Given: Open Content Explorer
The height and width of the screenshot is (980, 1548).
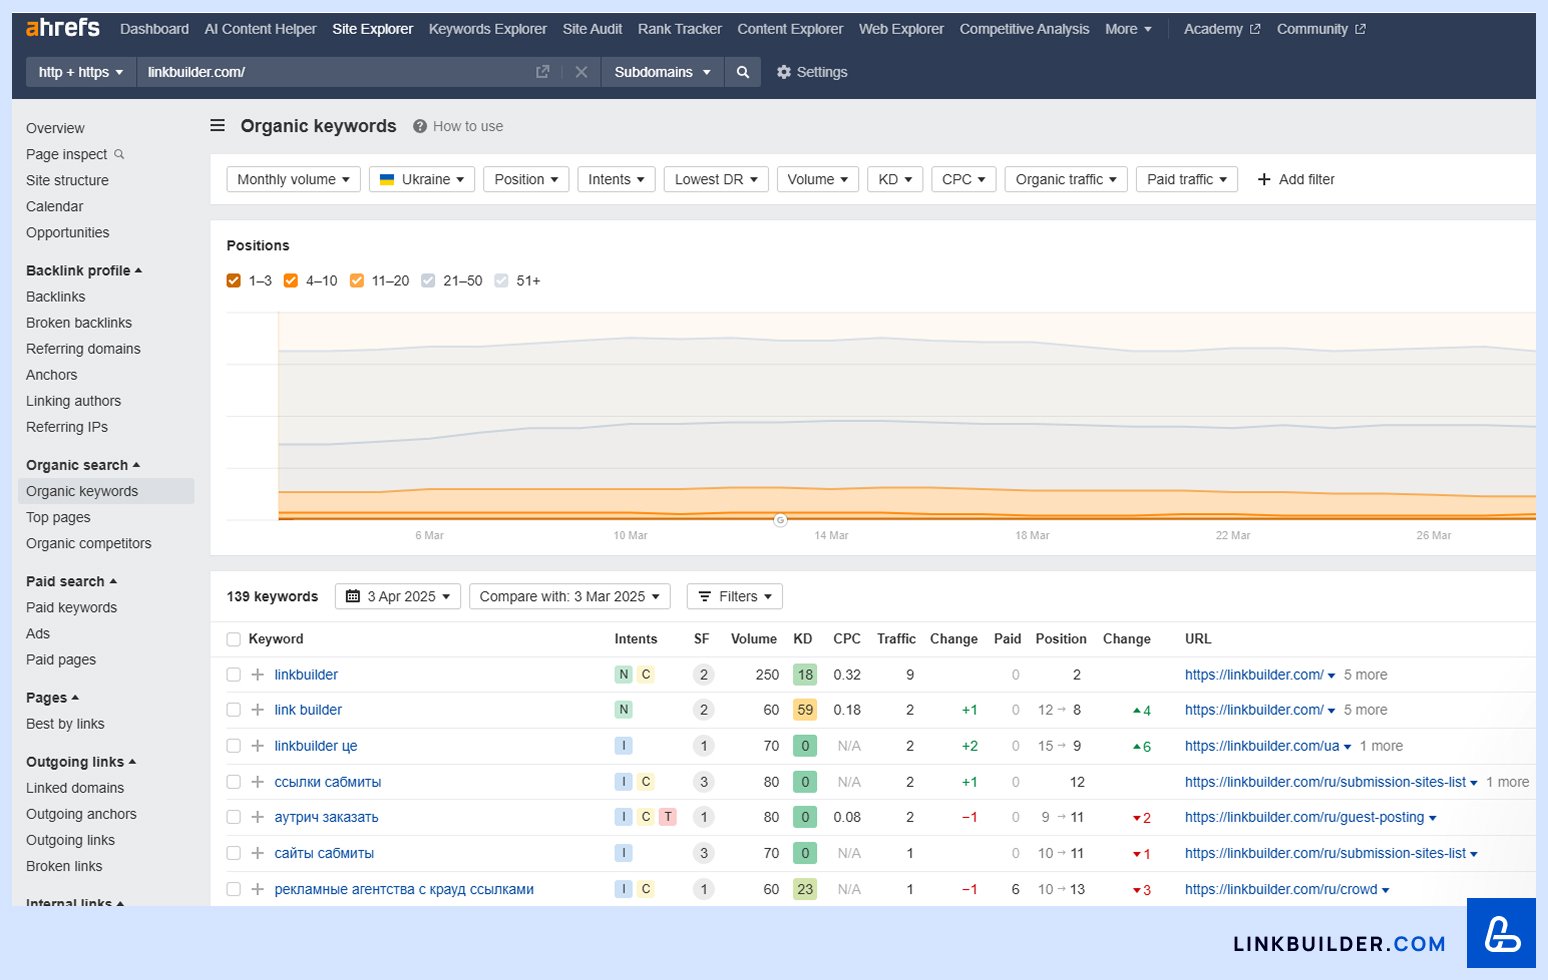Looking at the screenshot, I should (790, 29).
